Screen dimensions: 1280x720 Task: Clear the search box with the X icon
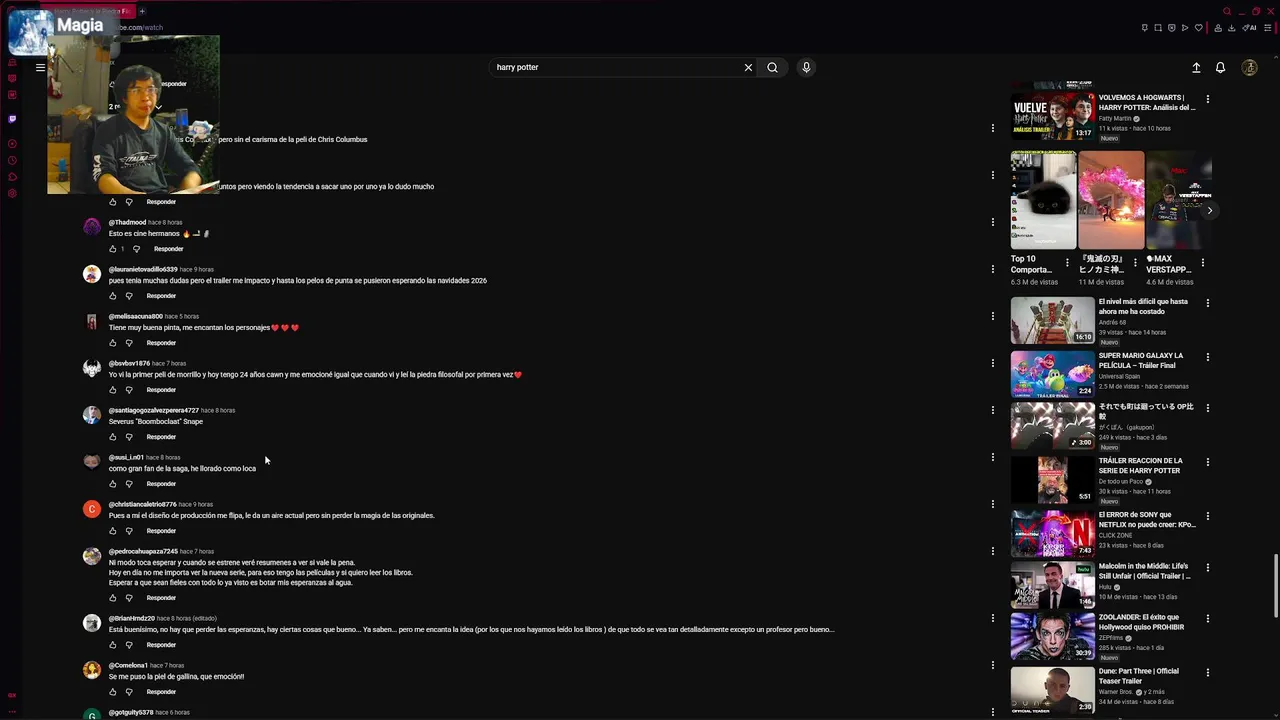pyautogui.click(x=748, y=67)
